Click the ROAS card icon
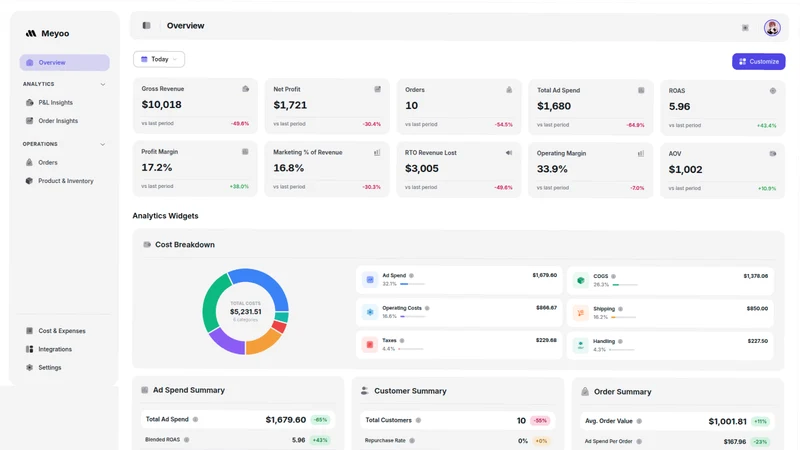This screenshot has width=800, height=450. coord(773,91)
